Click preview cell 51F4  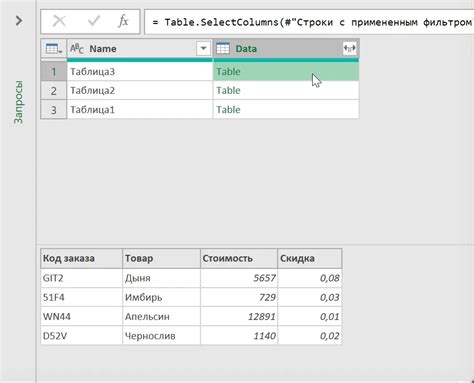tap(82, 297)
